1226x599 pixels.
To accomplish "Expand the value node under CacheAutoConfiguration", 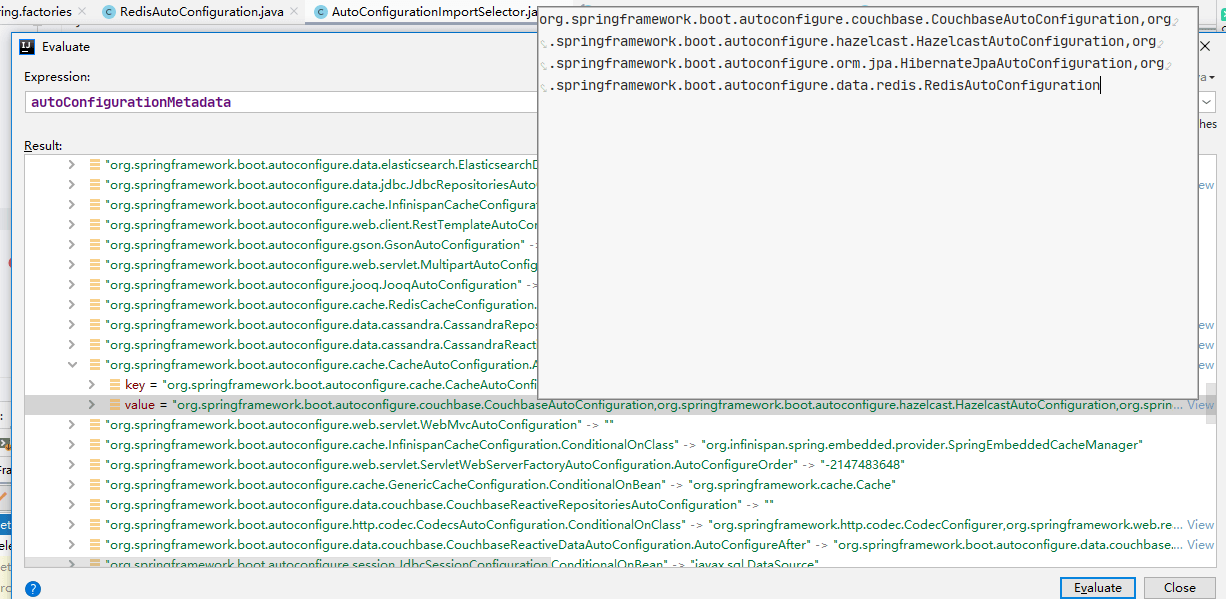I will [92, 405].
